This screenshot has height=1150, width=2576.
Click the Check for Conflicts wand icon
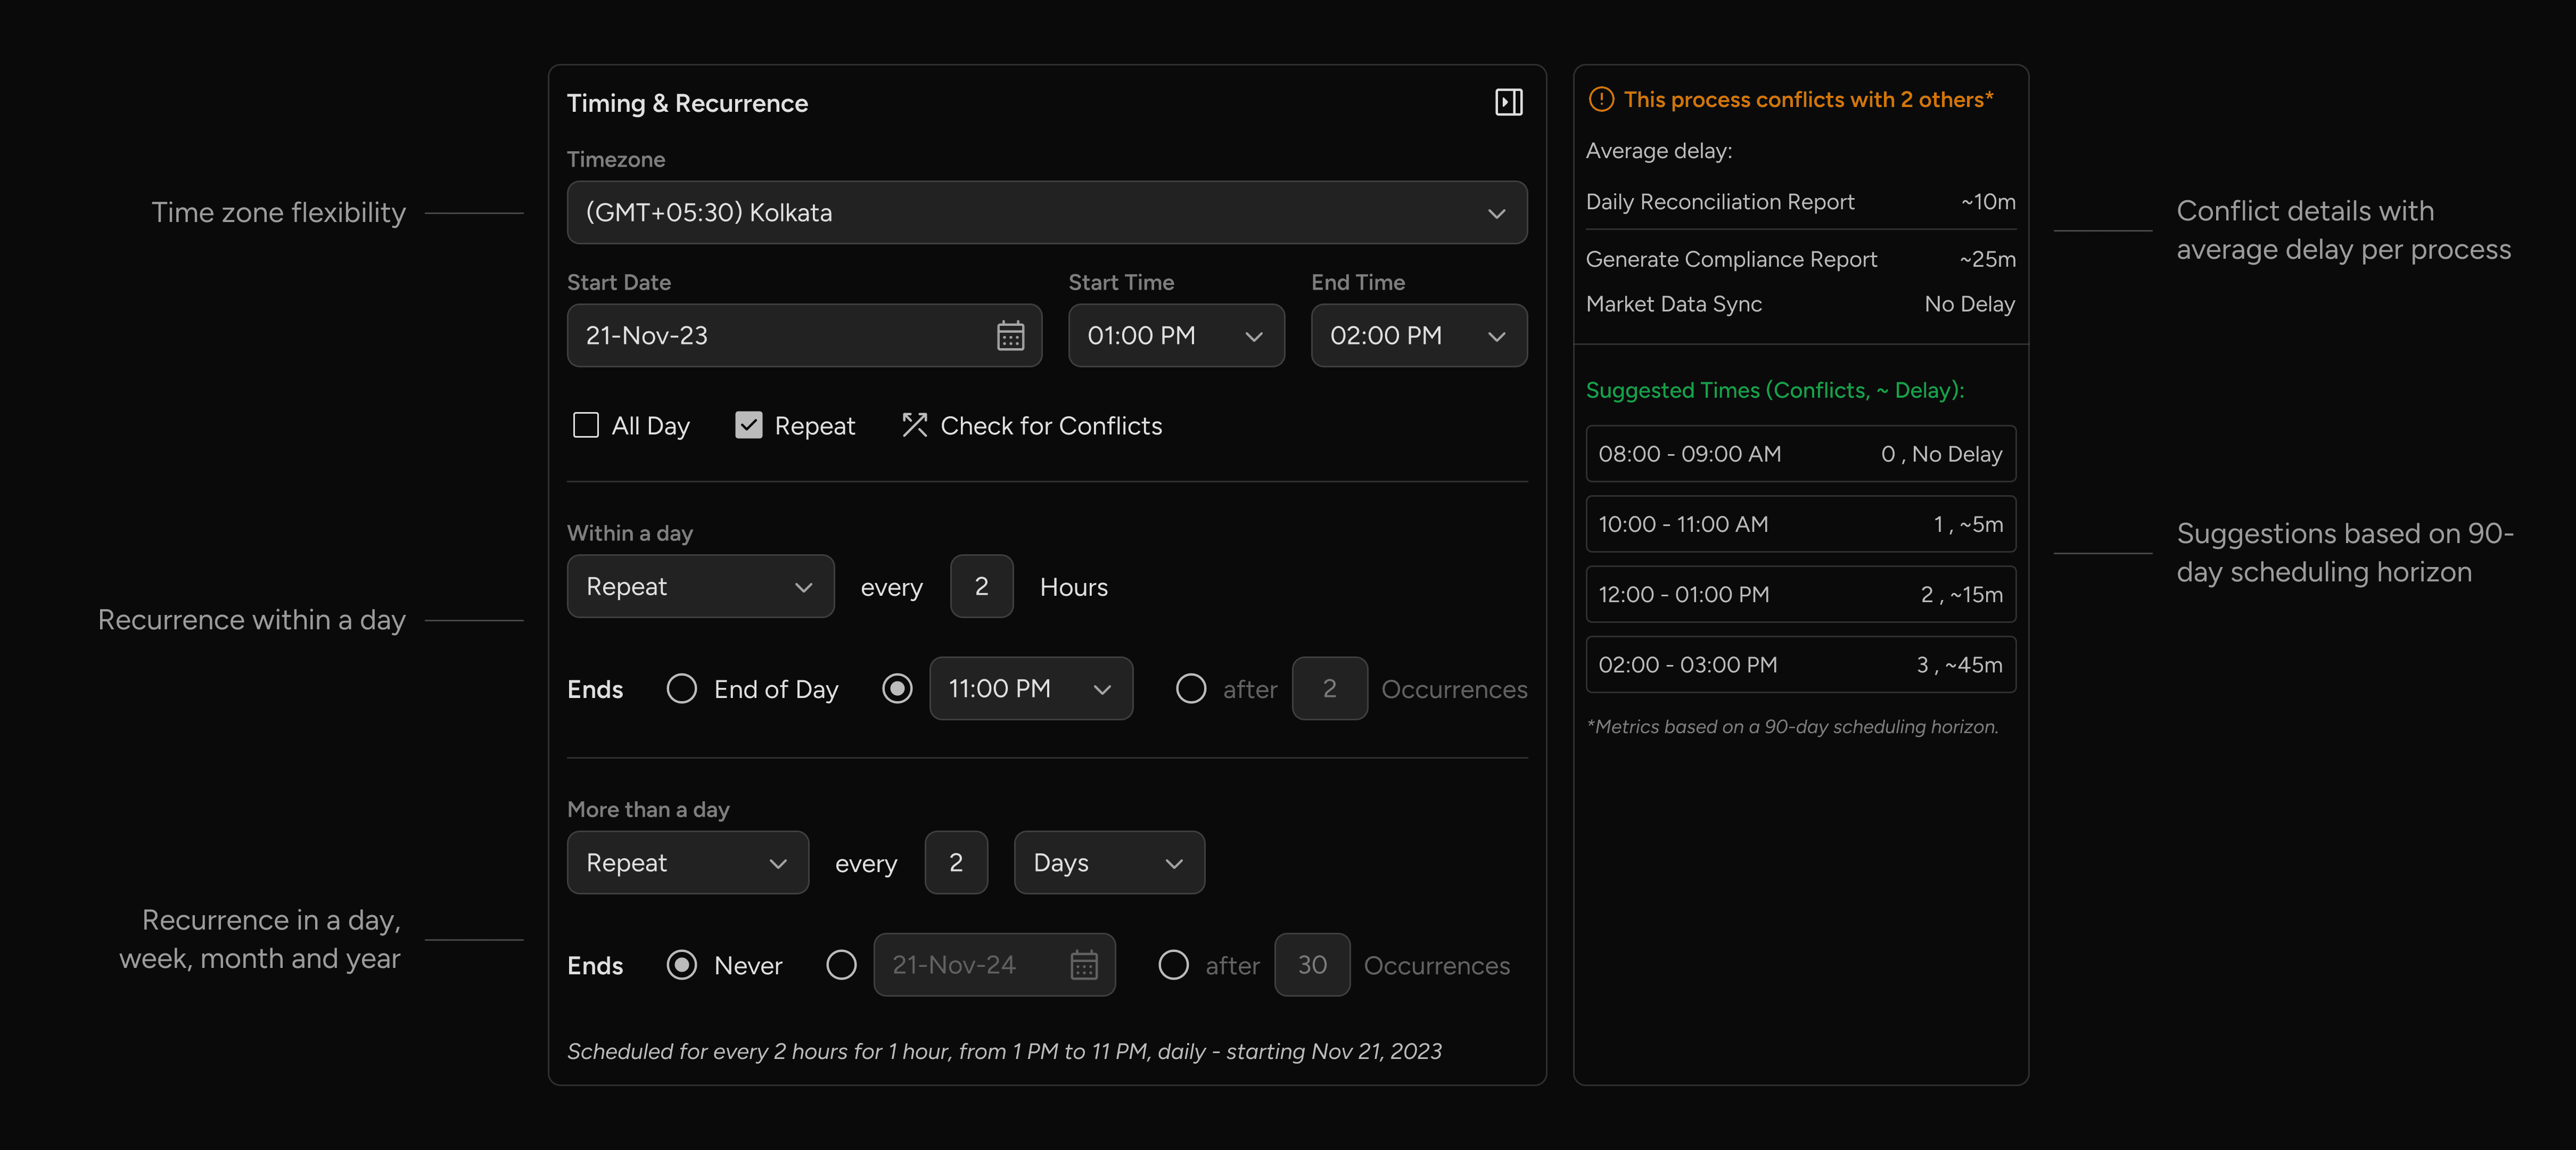(914, 425)
